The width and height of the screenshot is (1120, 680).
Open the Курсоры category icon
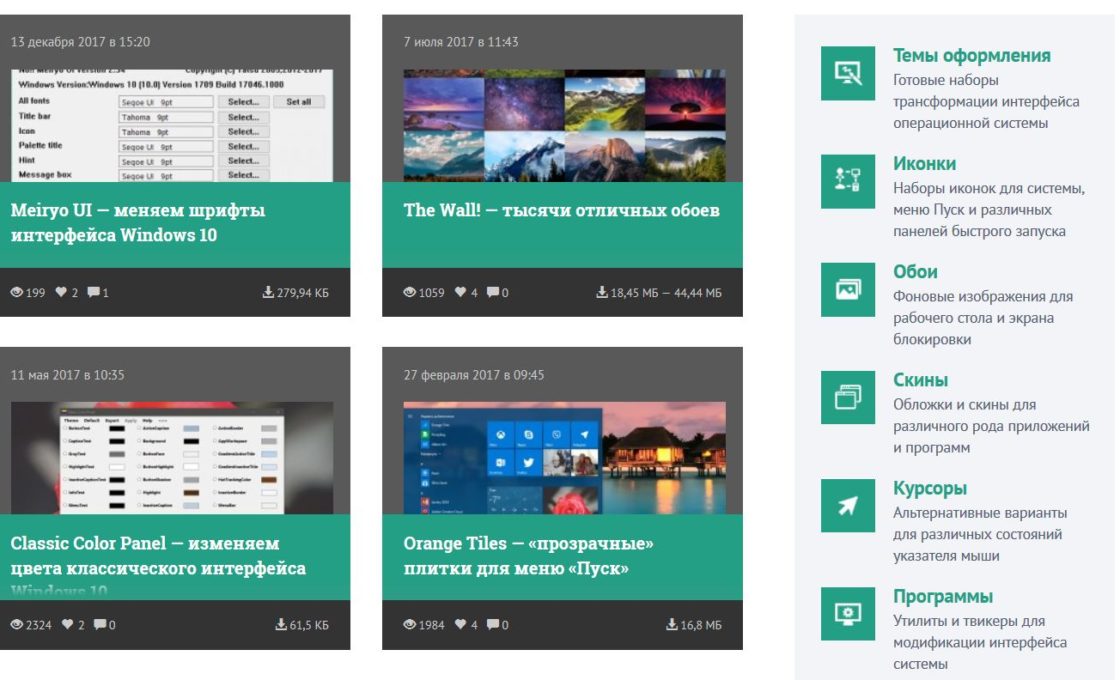[x=847, y=506]
